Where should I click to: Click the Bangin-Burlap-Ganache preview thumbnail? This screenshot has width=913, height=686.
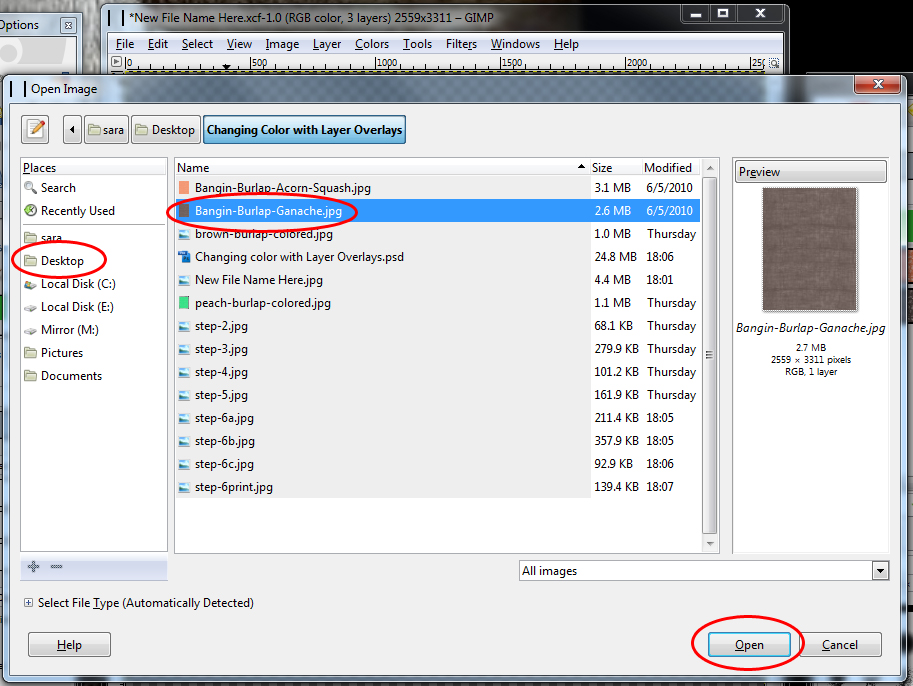pyautogui.click(x=809, y=249)
